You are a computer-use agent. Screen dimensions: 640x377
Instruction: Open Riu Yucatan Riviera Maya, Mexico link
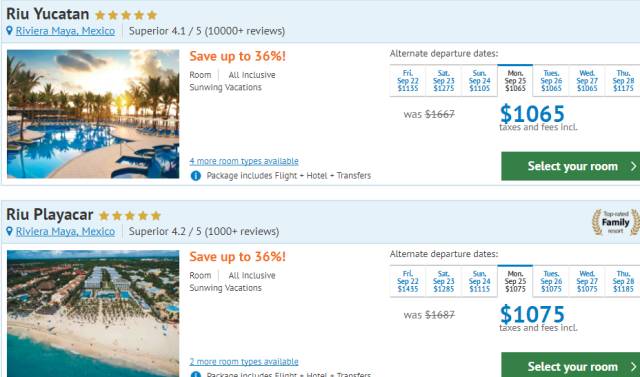65,31
